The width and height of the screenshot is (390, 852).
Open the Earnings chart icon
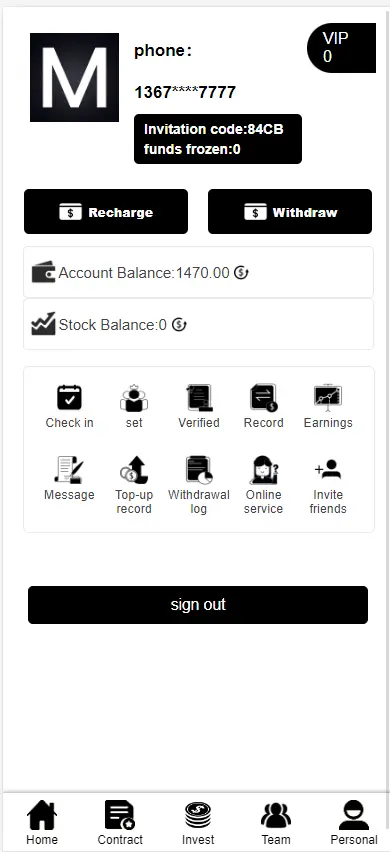tap(328, 398)
